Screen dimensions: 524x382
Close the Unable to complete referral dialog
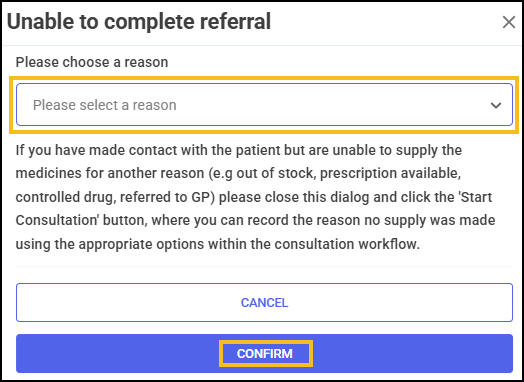(x=509, y=22)
